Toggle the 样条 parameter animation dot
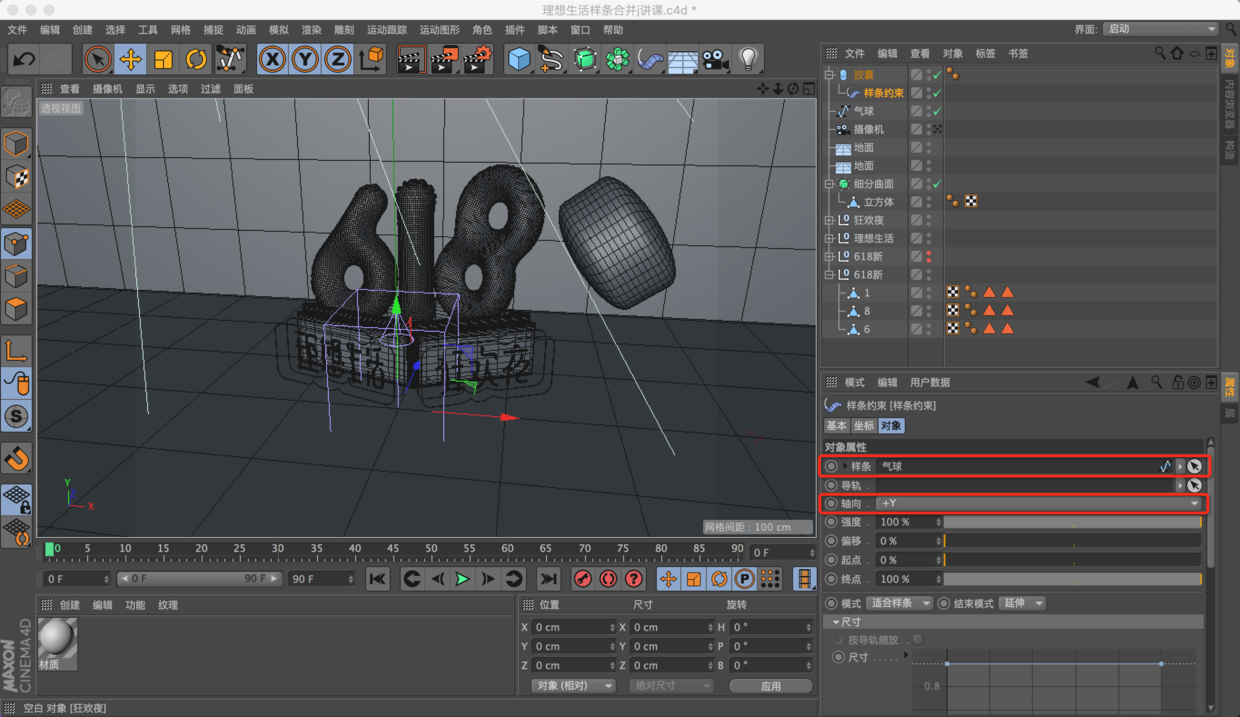This screenshot has height=717, width=1240. [x=831, y=466]
